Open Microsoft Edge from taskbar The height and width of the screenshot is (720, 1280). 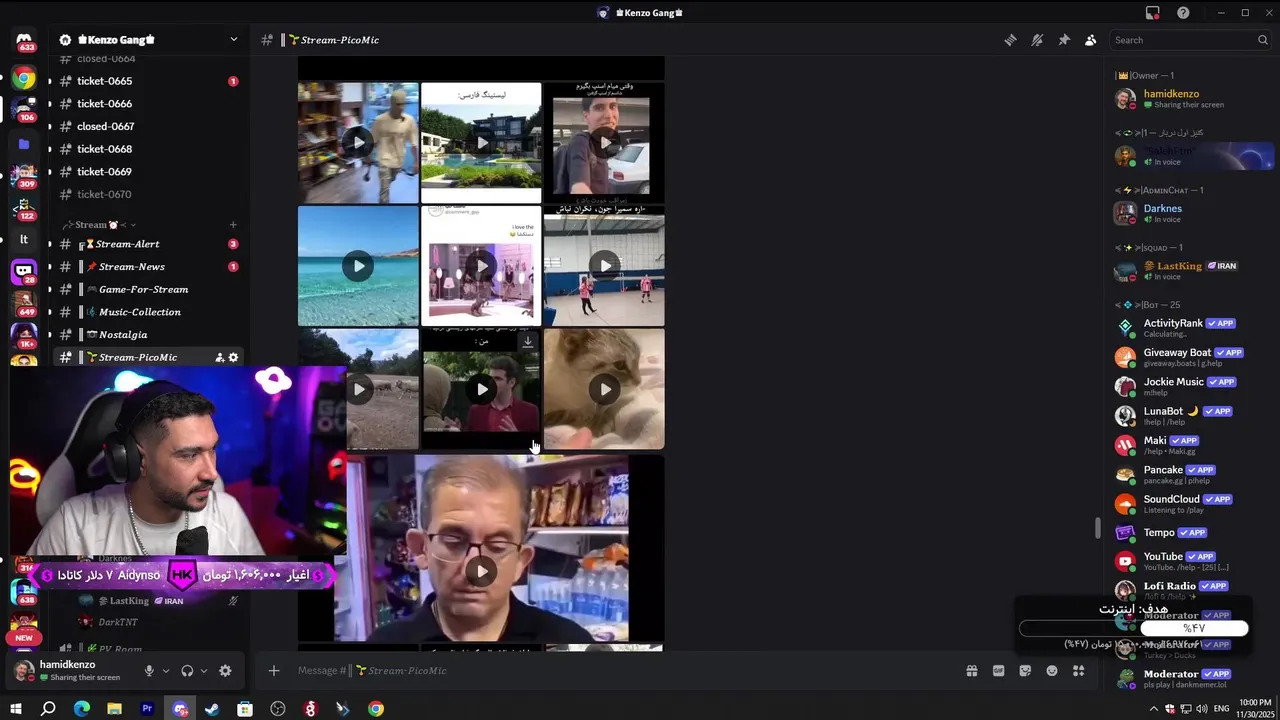(81, 709)
